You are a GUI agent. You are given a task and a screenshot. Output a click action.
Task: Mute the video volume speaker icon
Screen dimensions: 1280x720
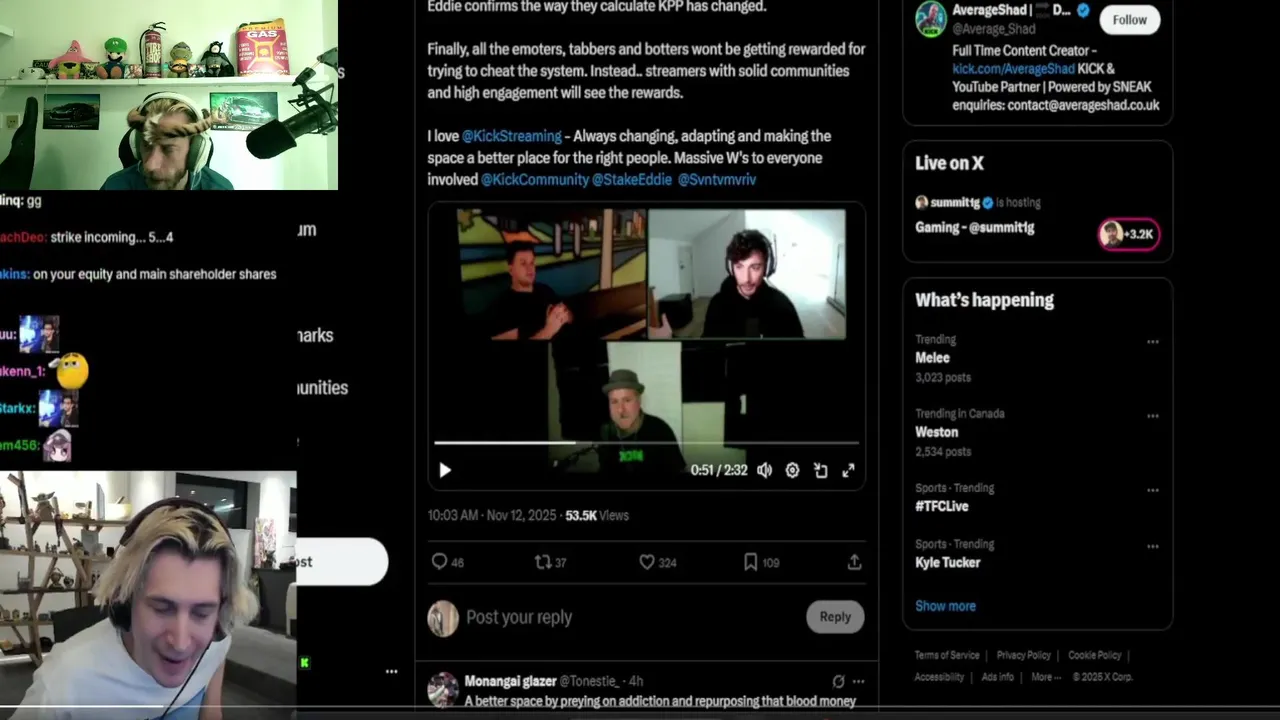tap(765, 470)
